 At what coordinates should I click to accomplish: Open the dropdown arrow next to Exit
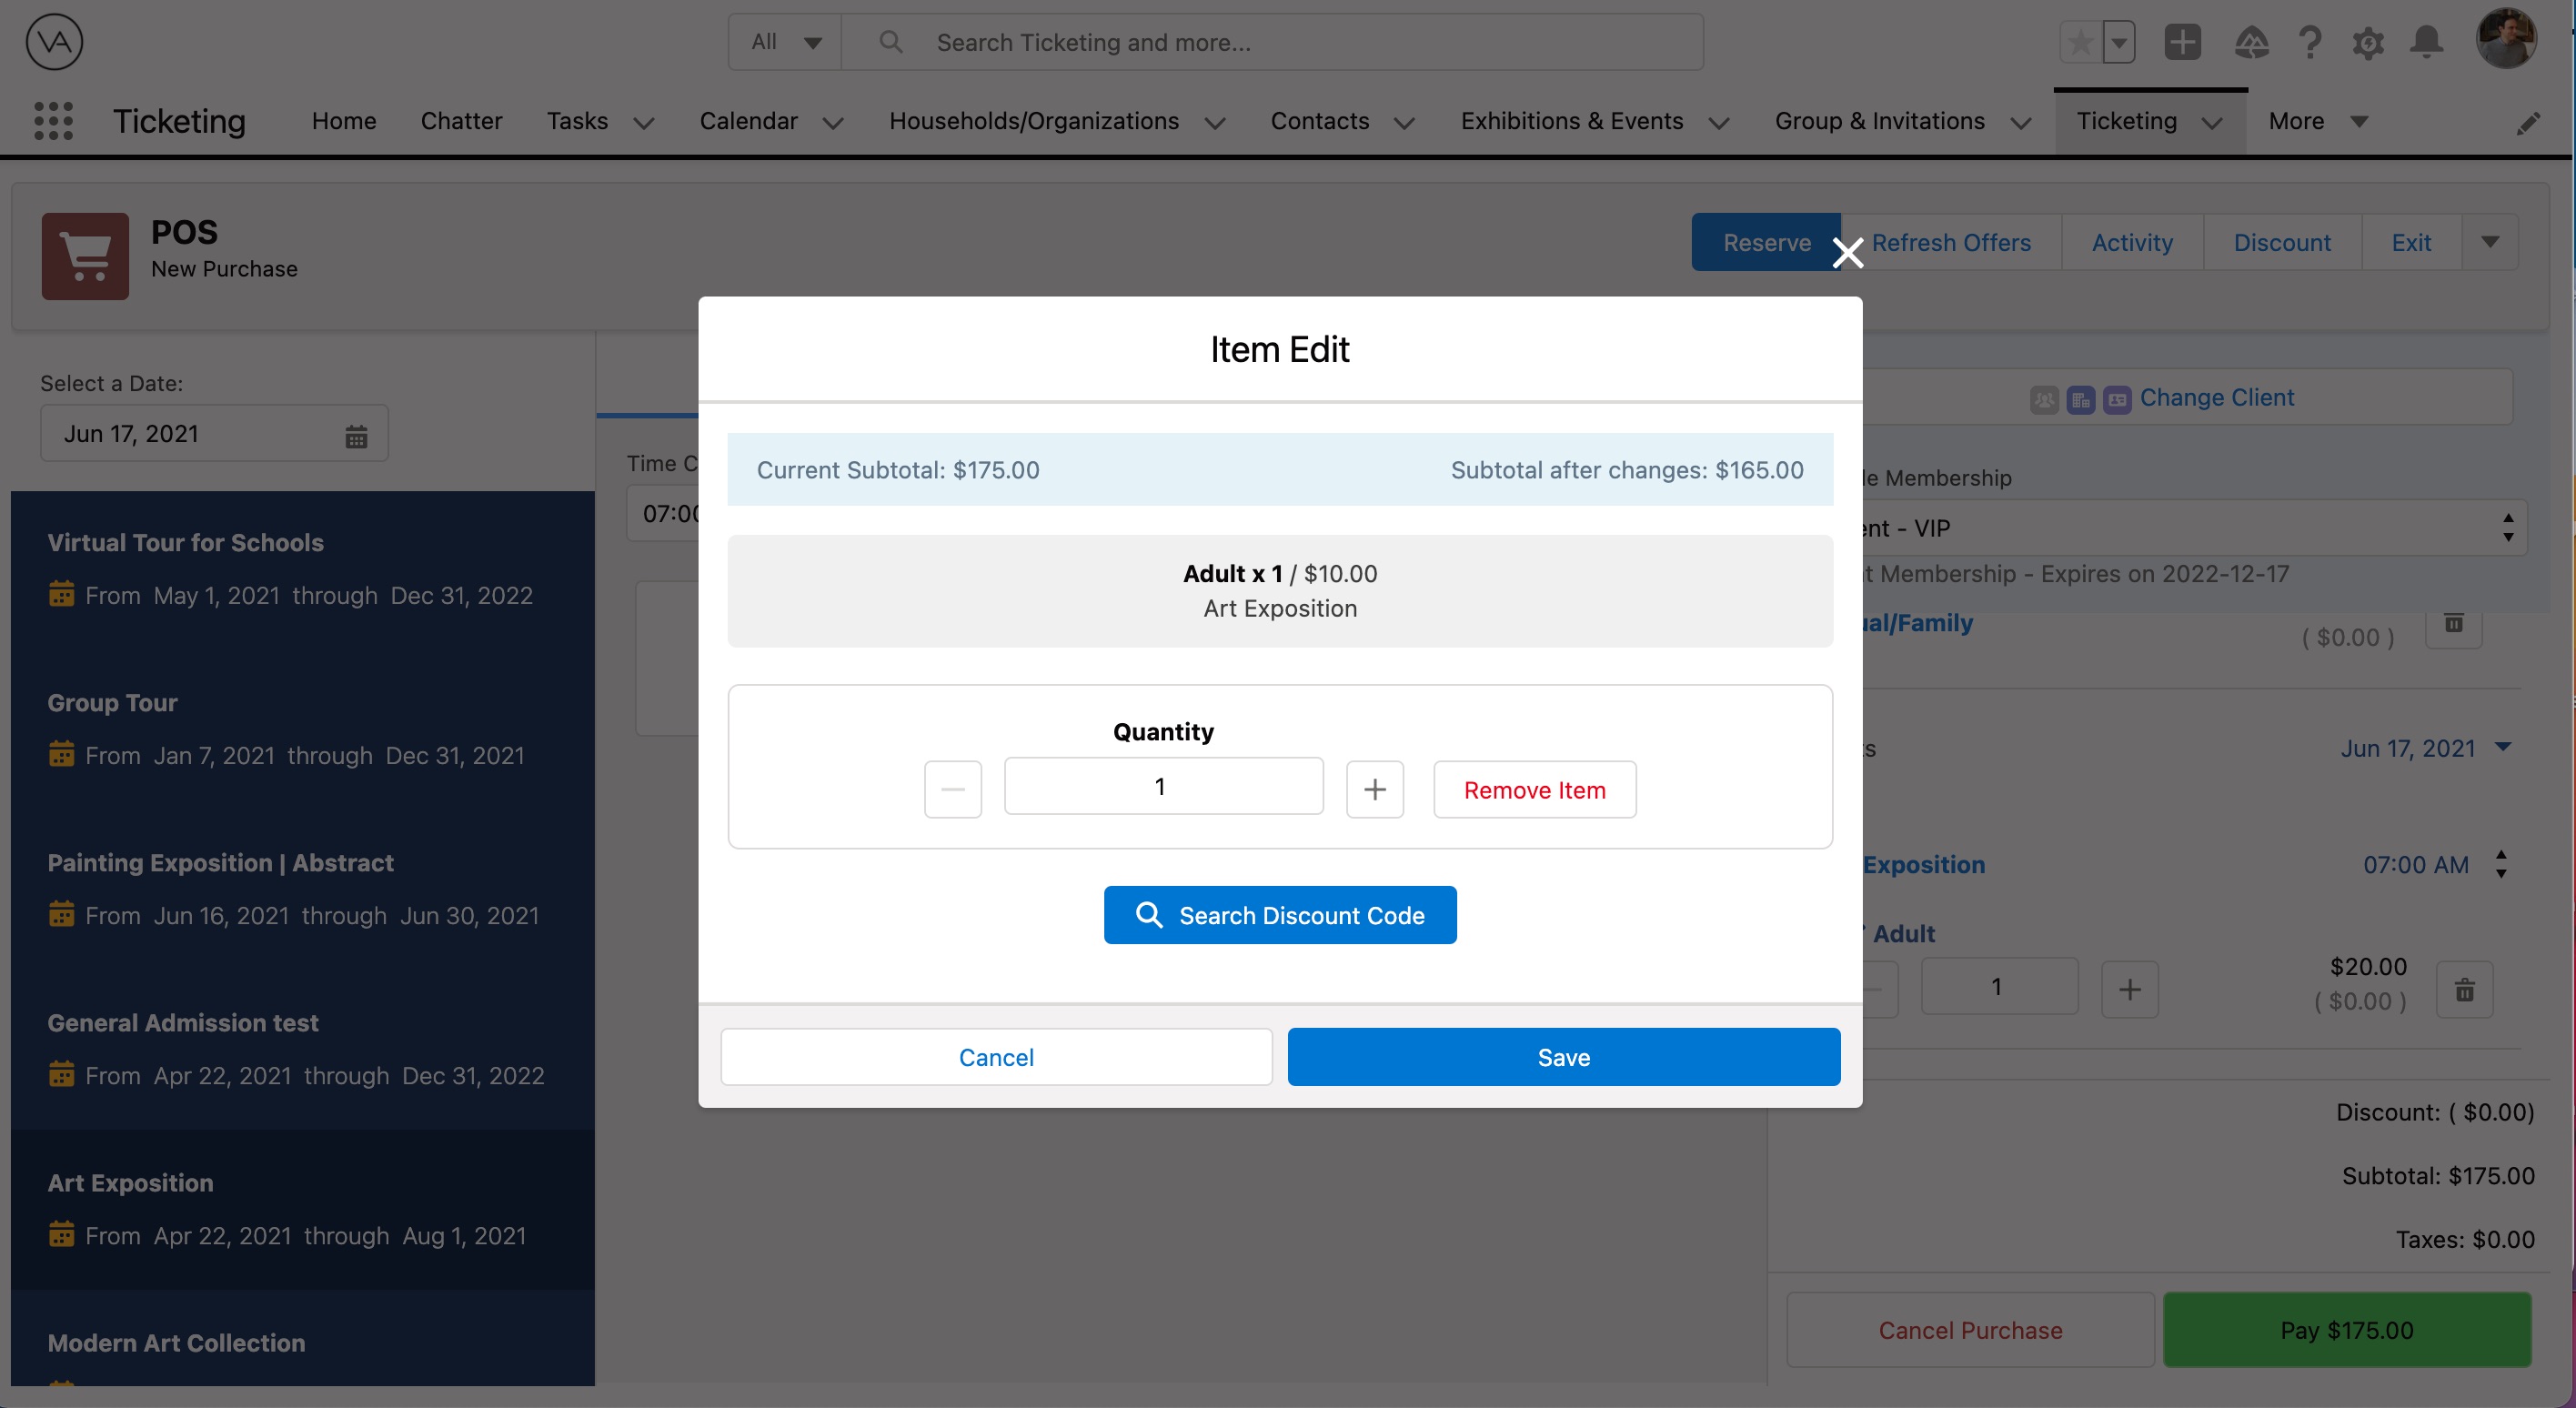click(2491, 241)
